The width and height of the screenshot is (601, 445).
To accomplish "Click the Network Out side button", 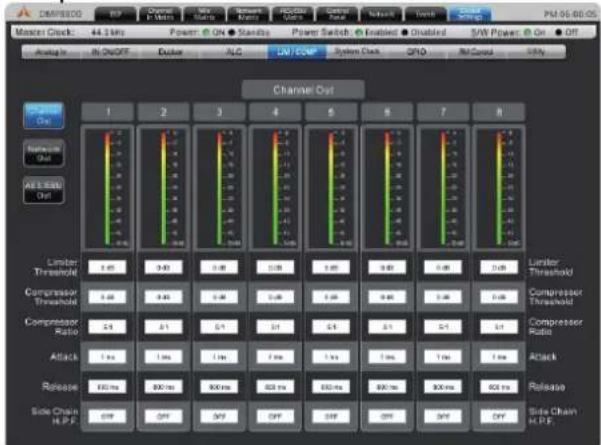I will coord(44,153).
